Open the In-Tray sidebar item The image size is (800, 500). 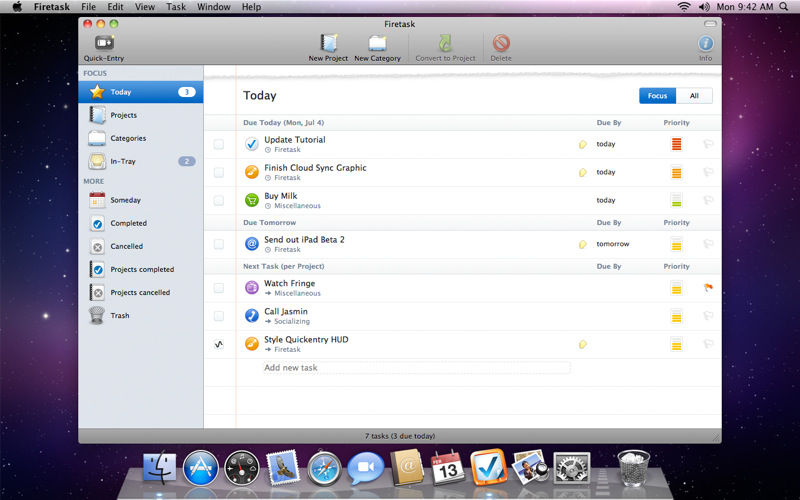tap(123, 161)
